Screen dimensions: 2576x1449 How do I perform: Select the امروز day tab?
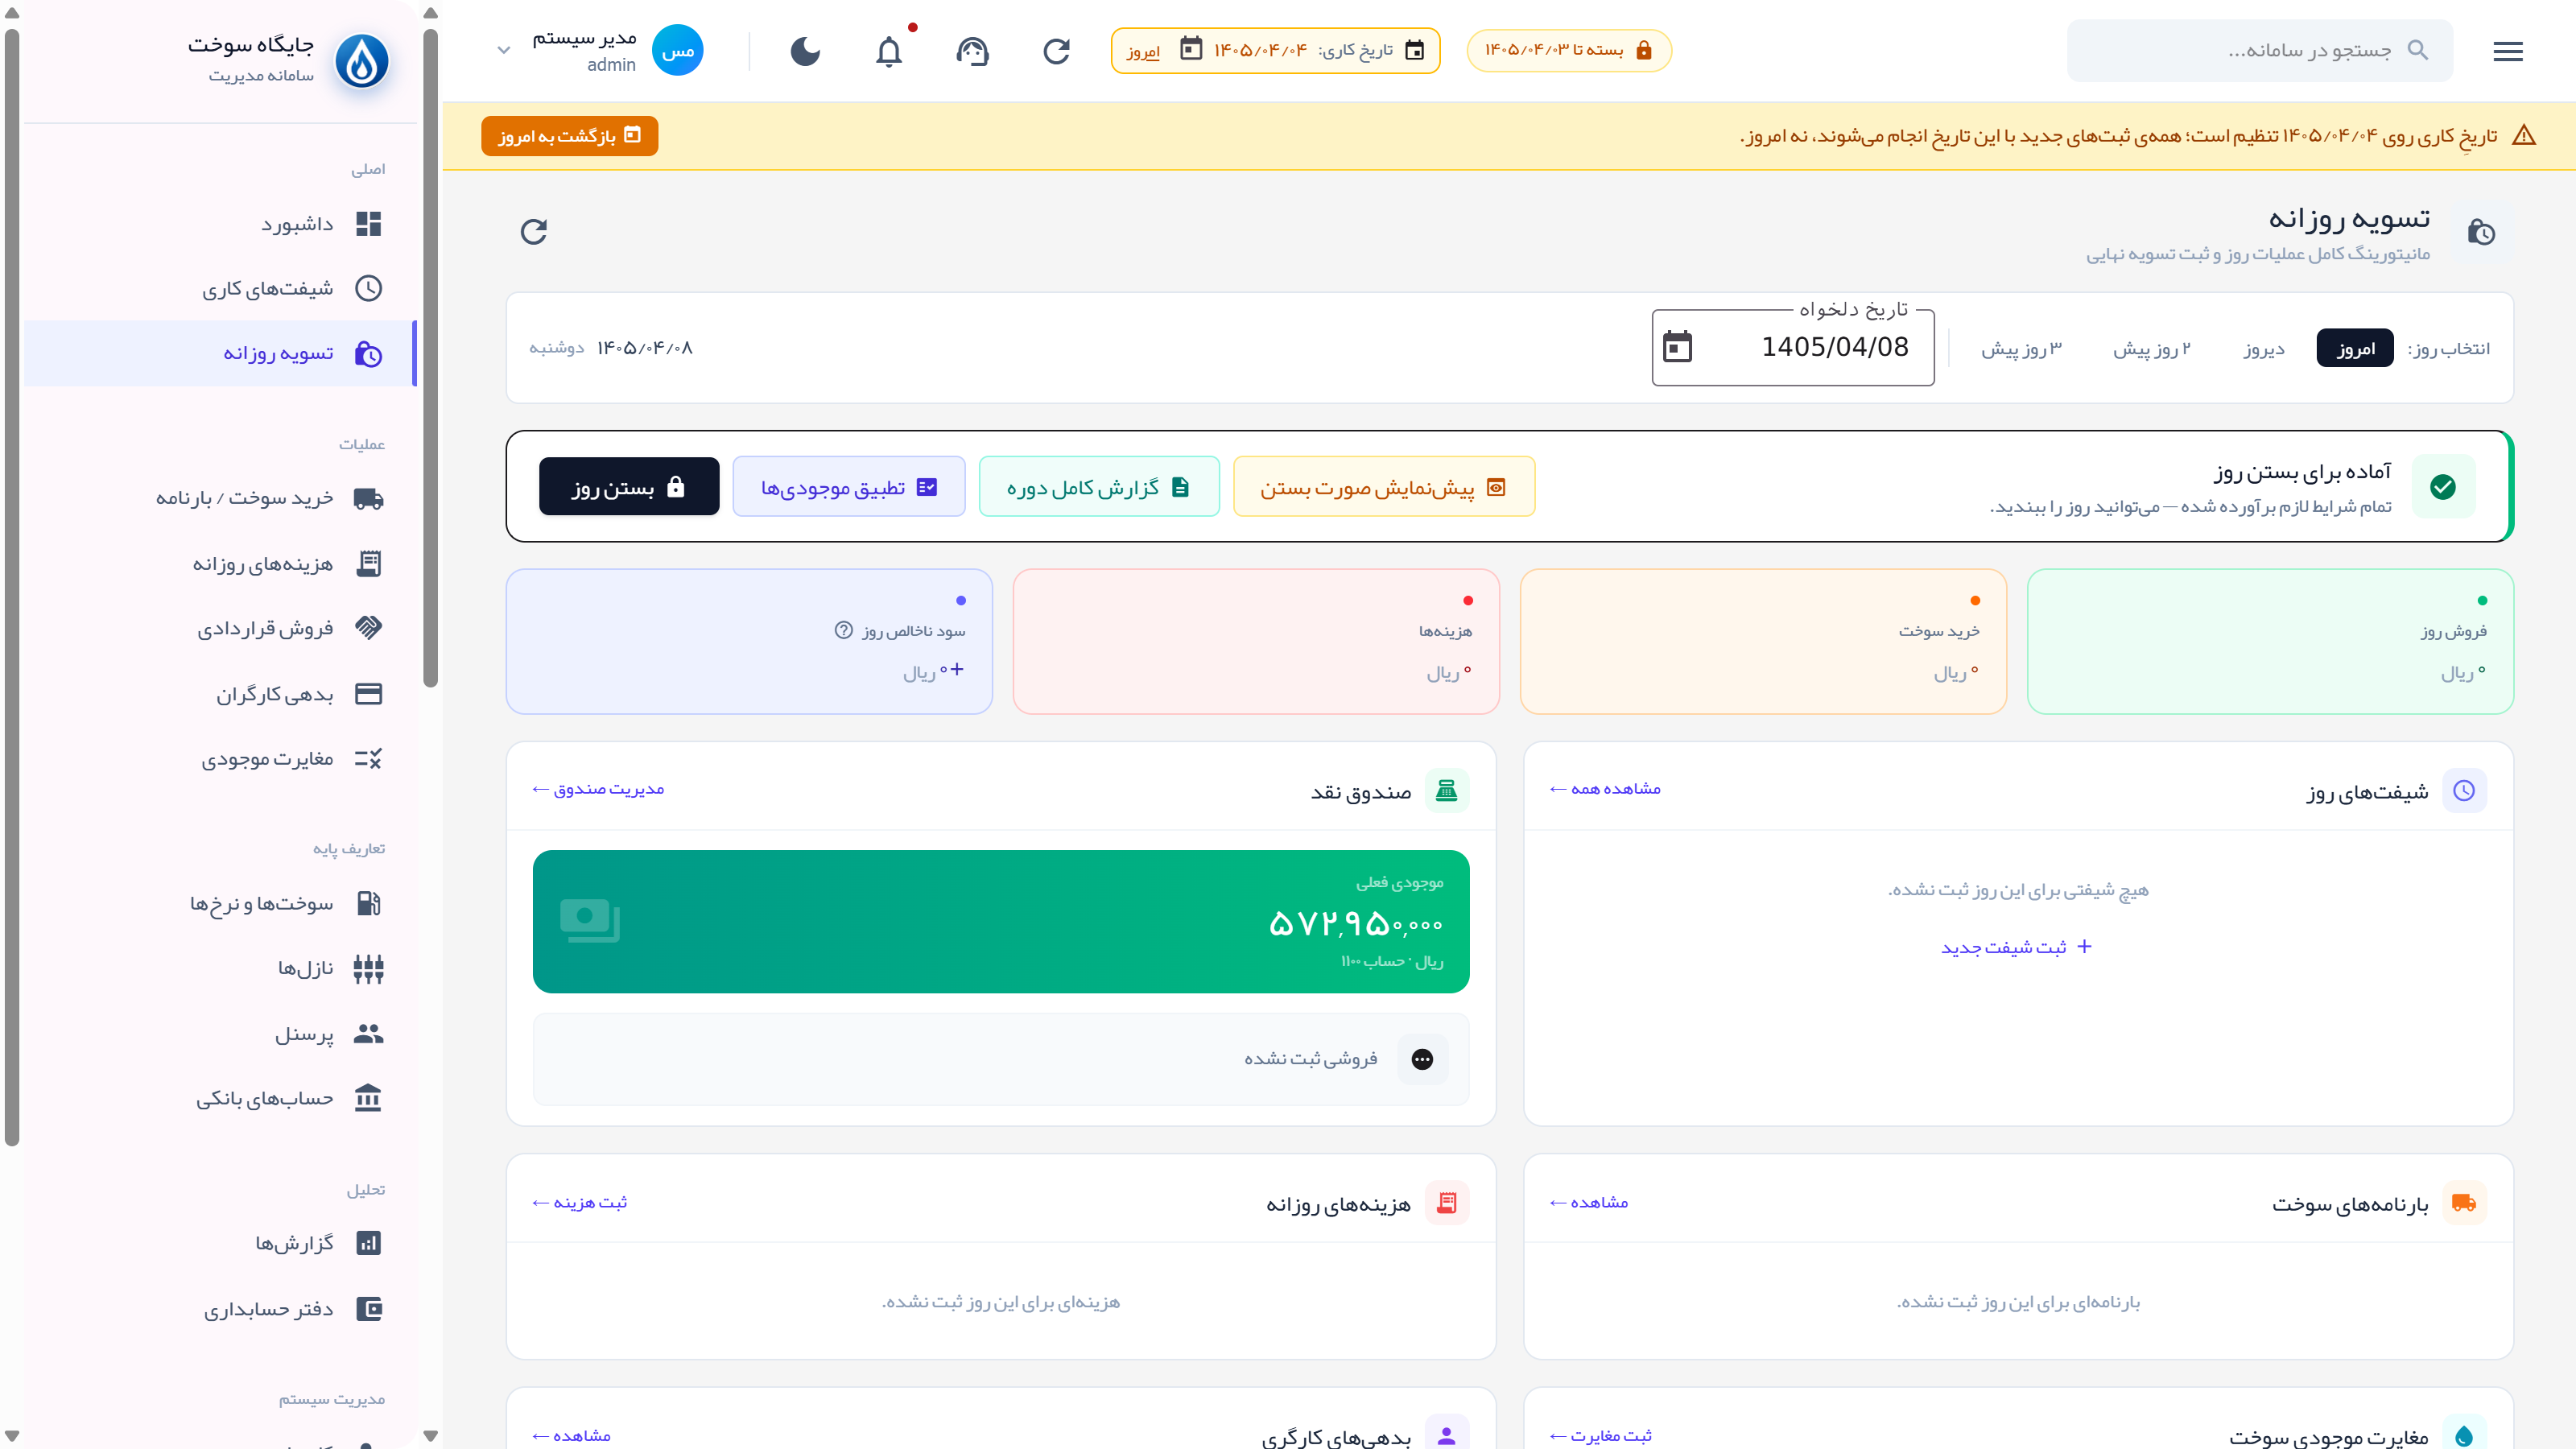point(2355,348)
